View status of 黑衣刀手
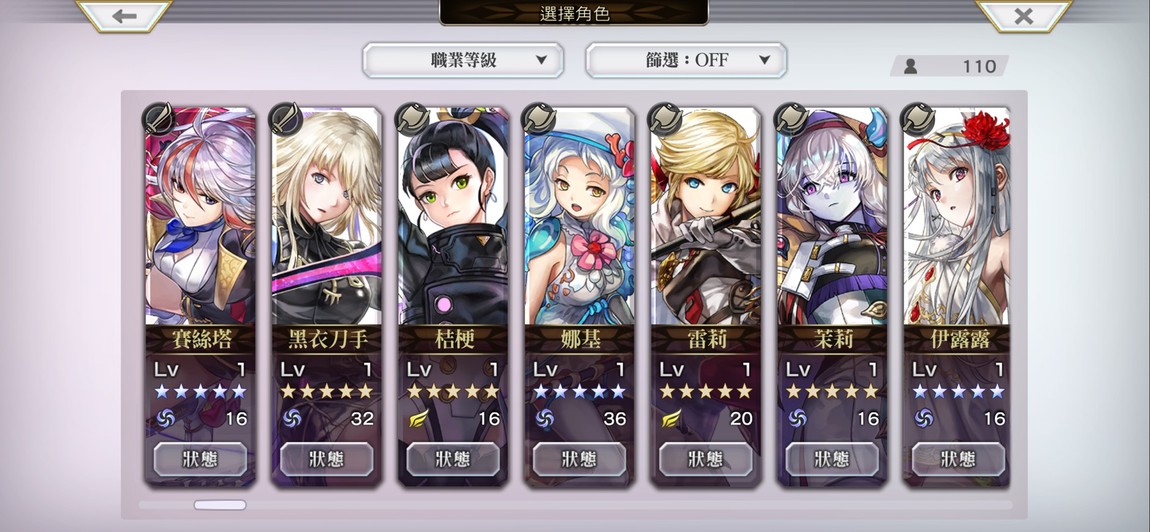The width and height of the screenshot is (1150, 532). coord(326,459)
